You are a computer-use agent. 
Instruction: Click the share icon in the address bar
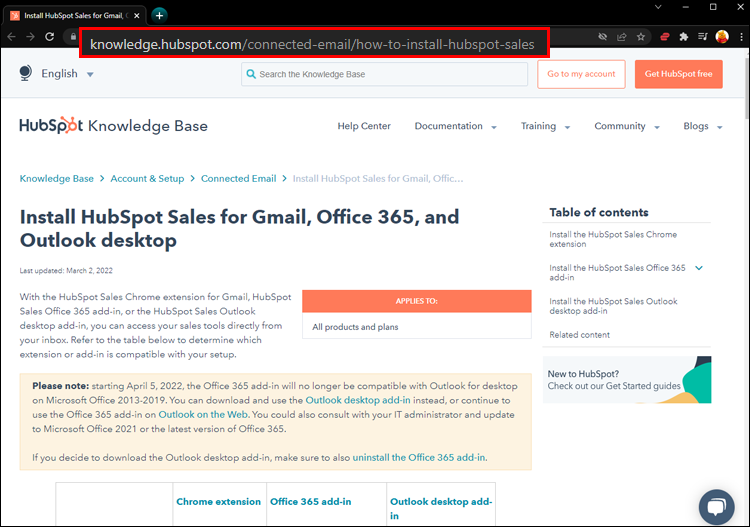622,37
